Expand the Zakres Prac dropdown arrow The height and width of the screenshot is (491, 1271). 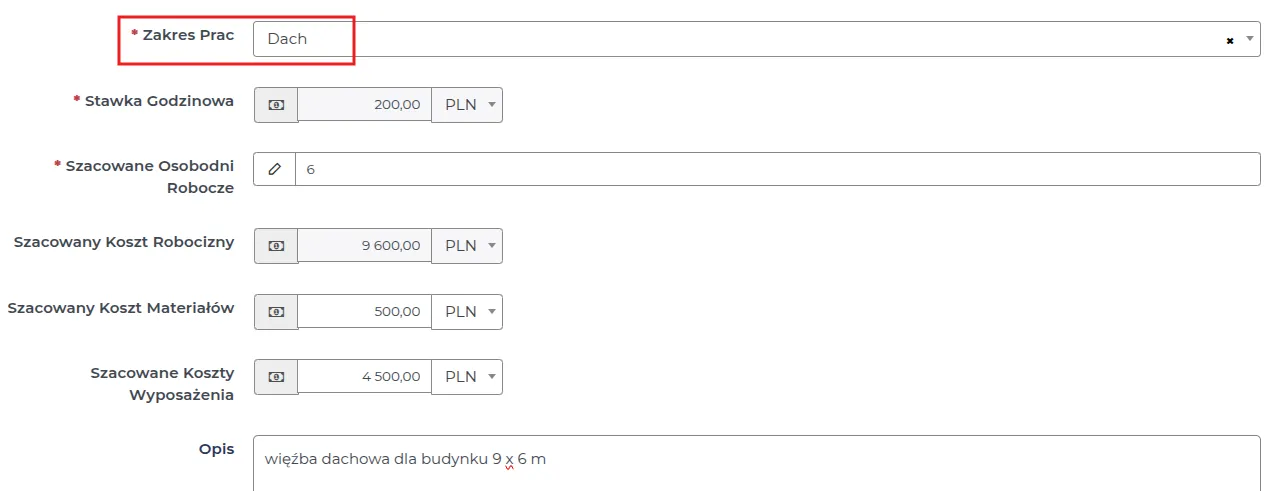pyautogui.click(x=1249, y=39)
